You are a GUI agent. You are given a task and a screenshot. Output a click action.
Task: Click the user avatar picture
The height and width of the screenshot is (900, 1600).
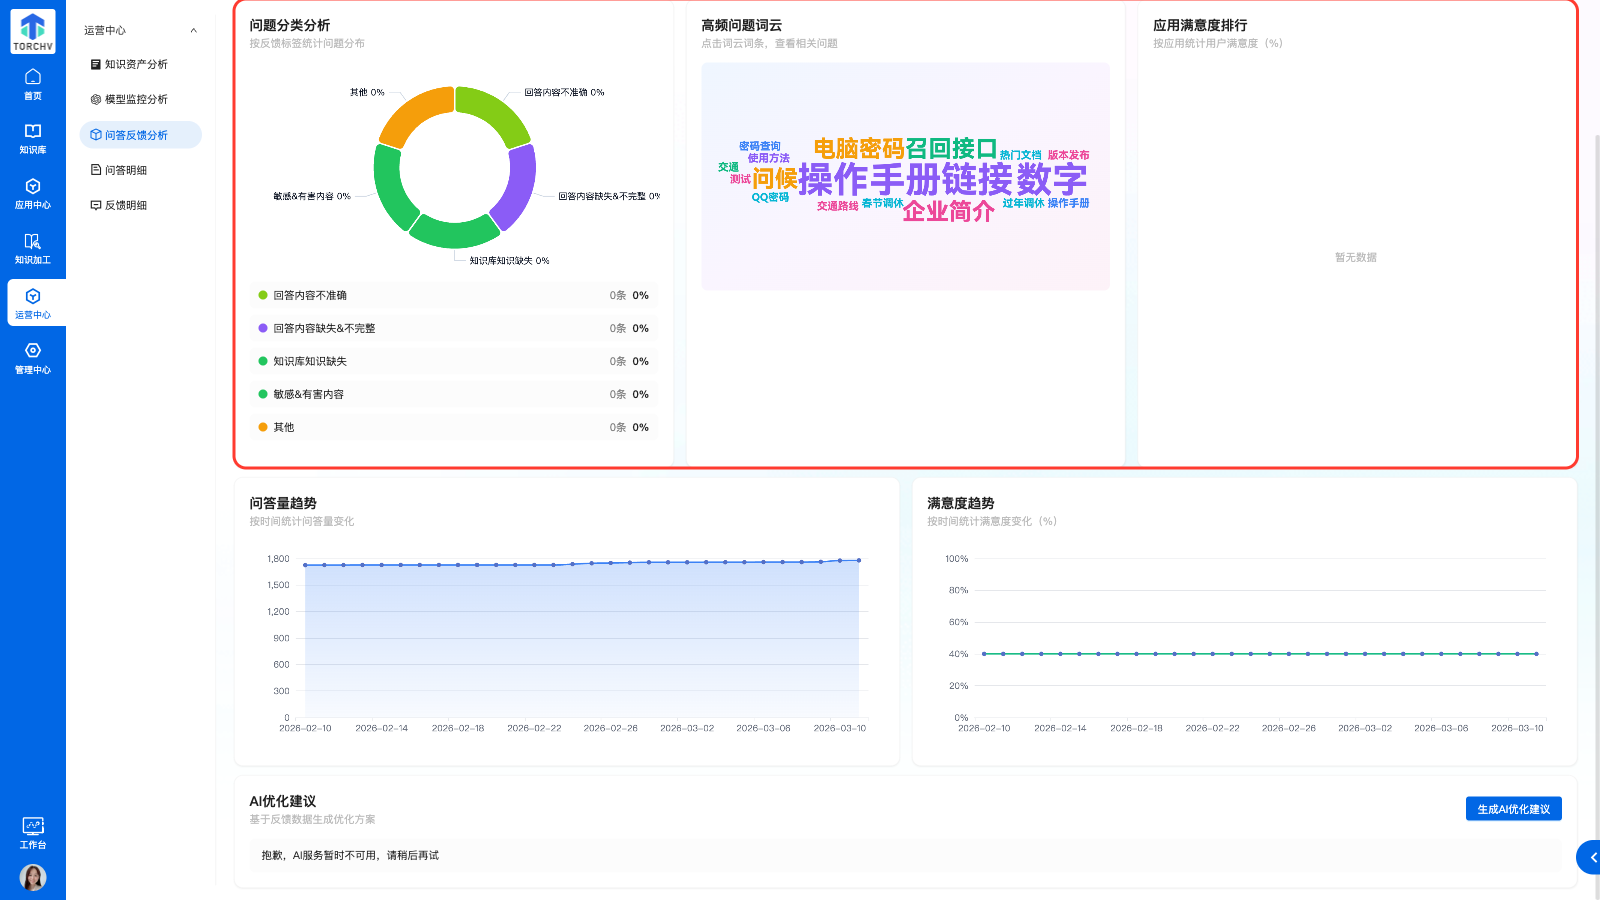tap(33, 877)
